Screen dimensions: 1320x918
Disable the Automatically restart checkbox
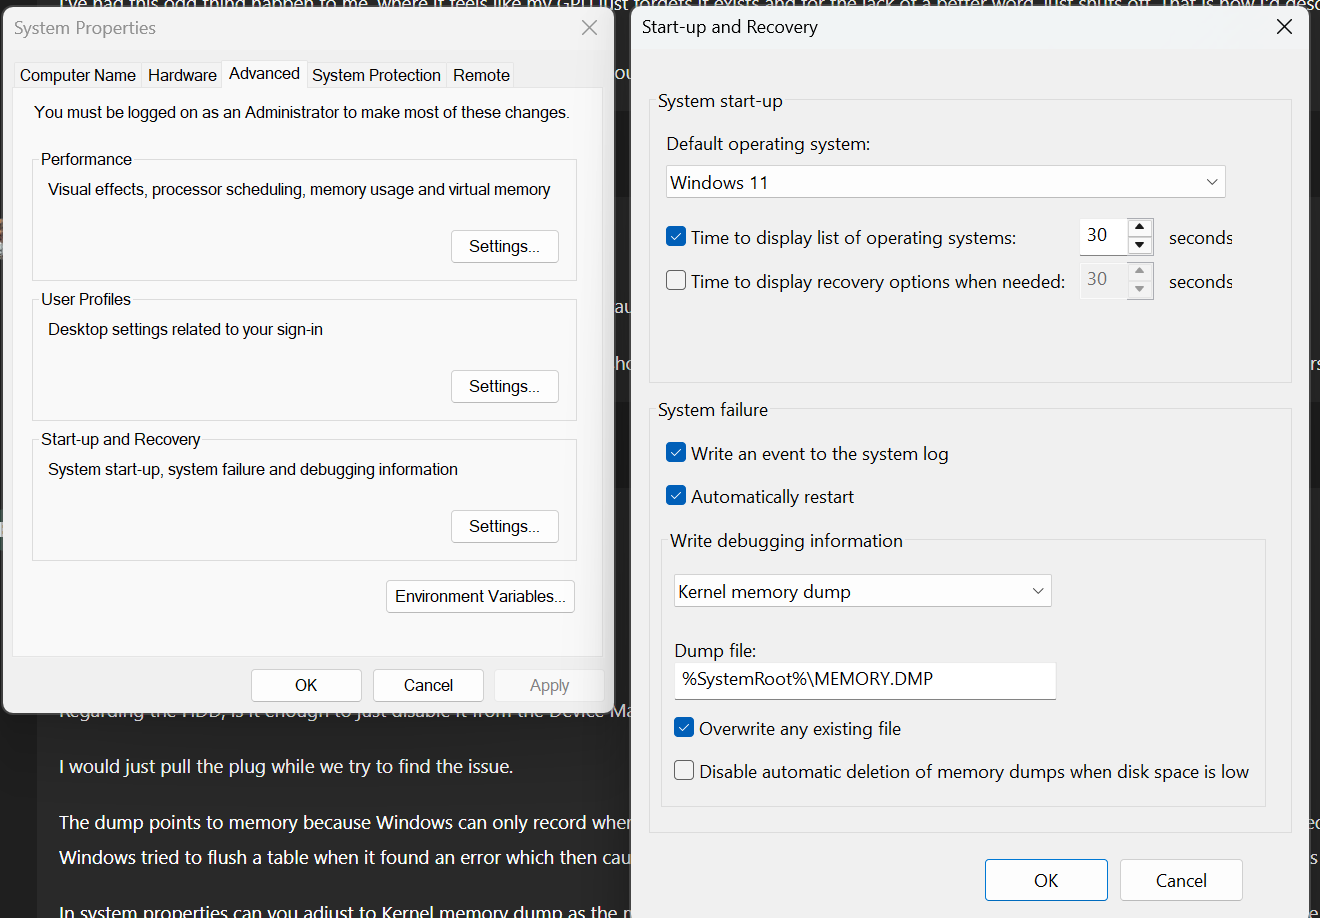677,496
